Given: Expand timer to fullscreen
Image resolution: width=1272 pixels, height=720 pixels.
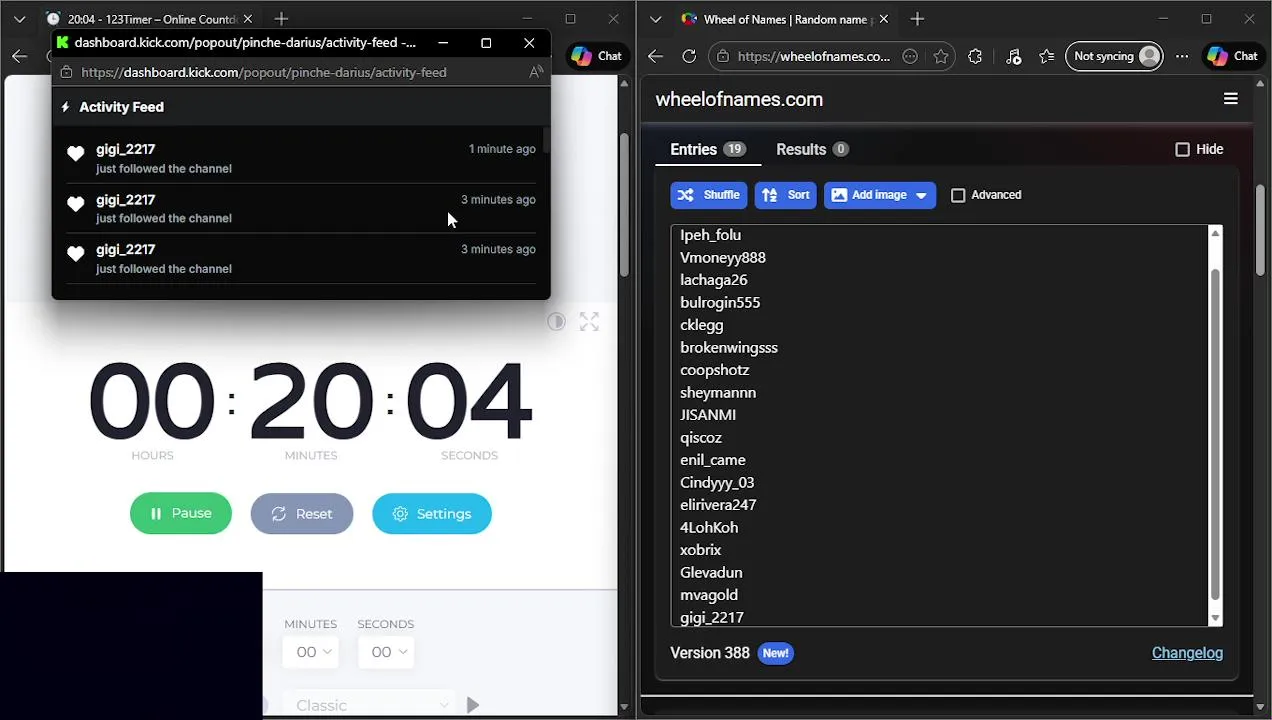Looking at the screenshot, I should 589,321.
